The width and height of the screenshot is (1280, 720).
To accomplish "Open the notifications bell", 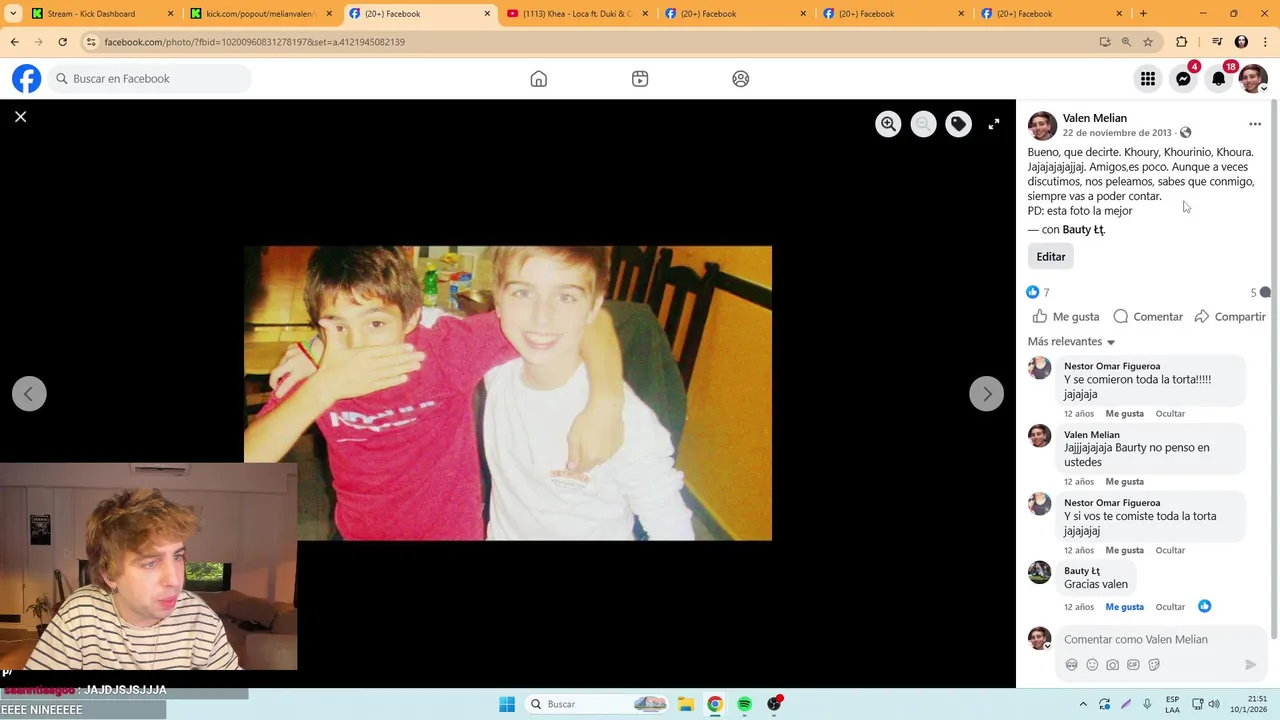I will (1219, 79).
